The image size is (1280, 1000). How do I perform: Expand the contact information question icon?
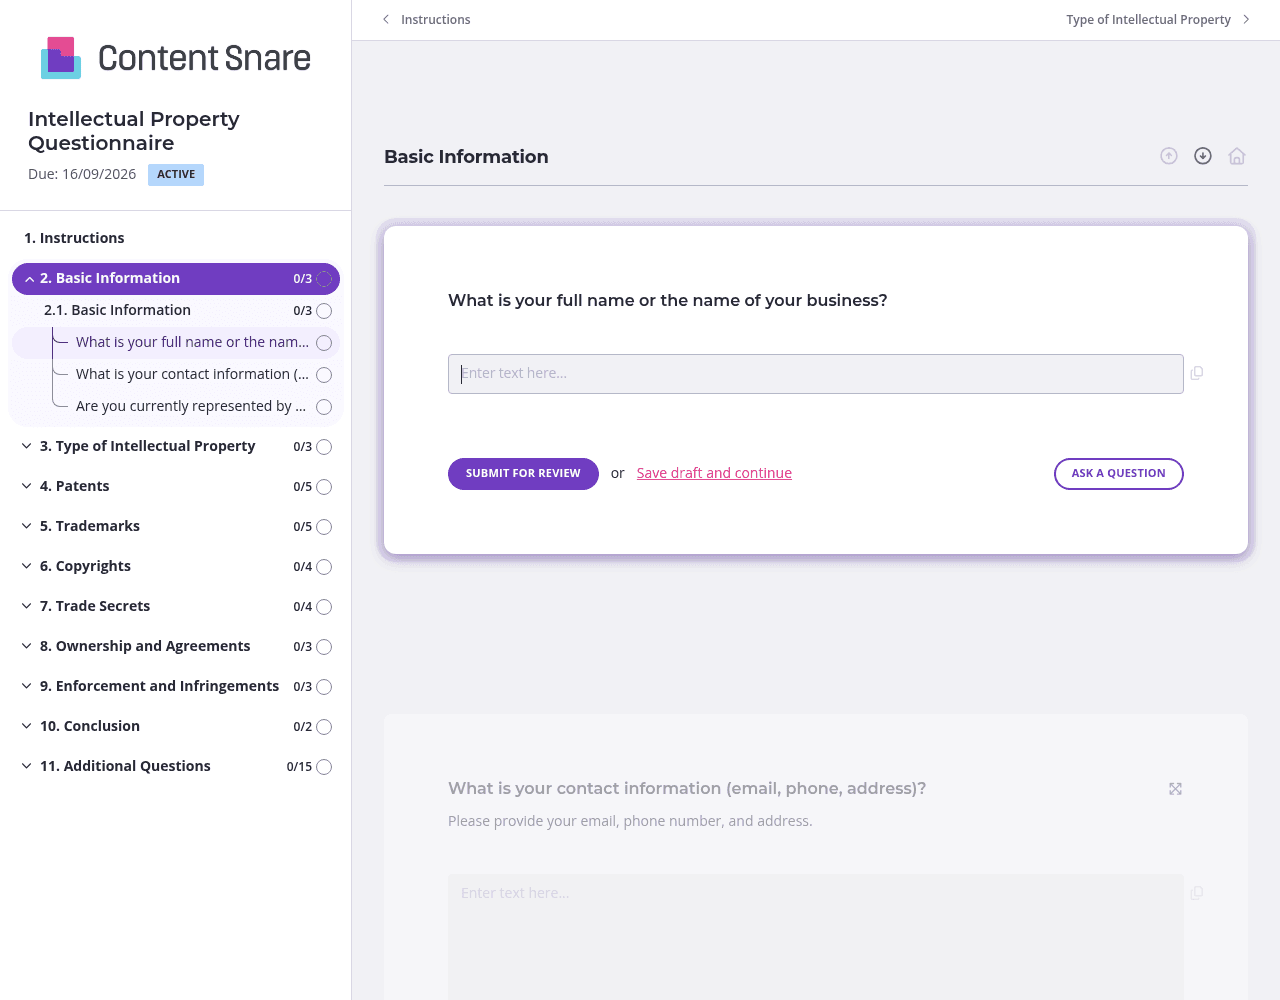click(x=1176, y=789)
